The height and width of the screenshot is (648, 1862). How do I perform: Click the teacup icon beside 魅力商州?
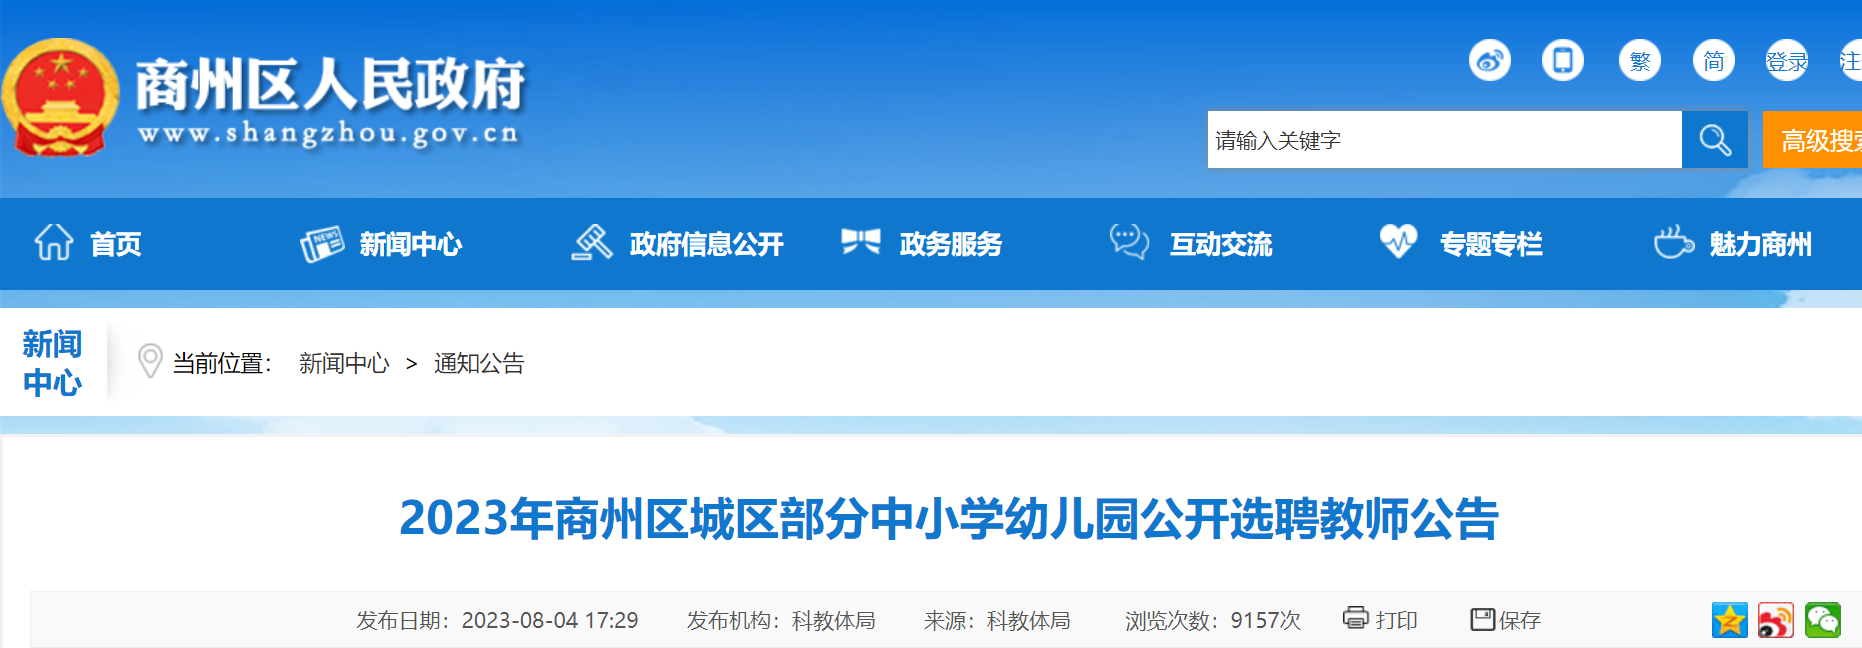click(1673, 241)
